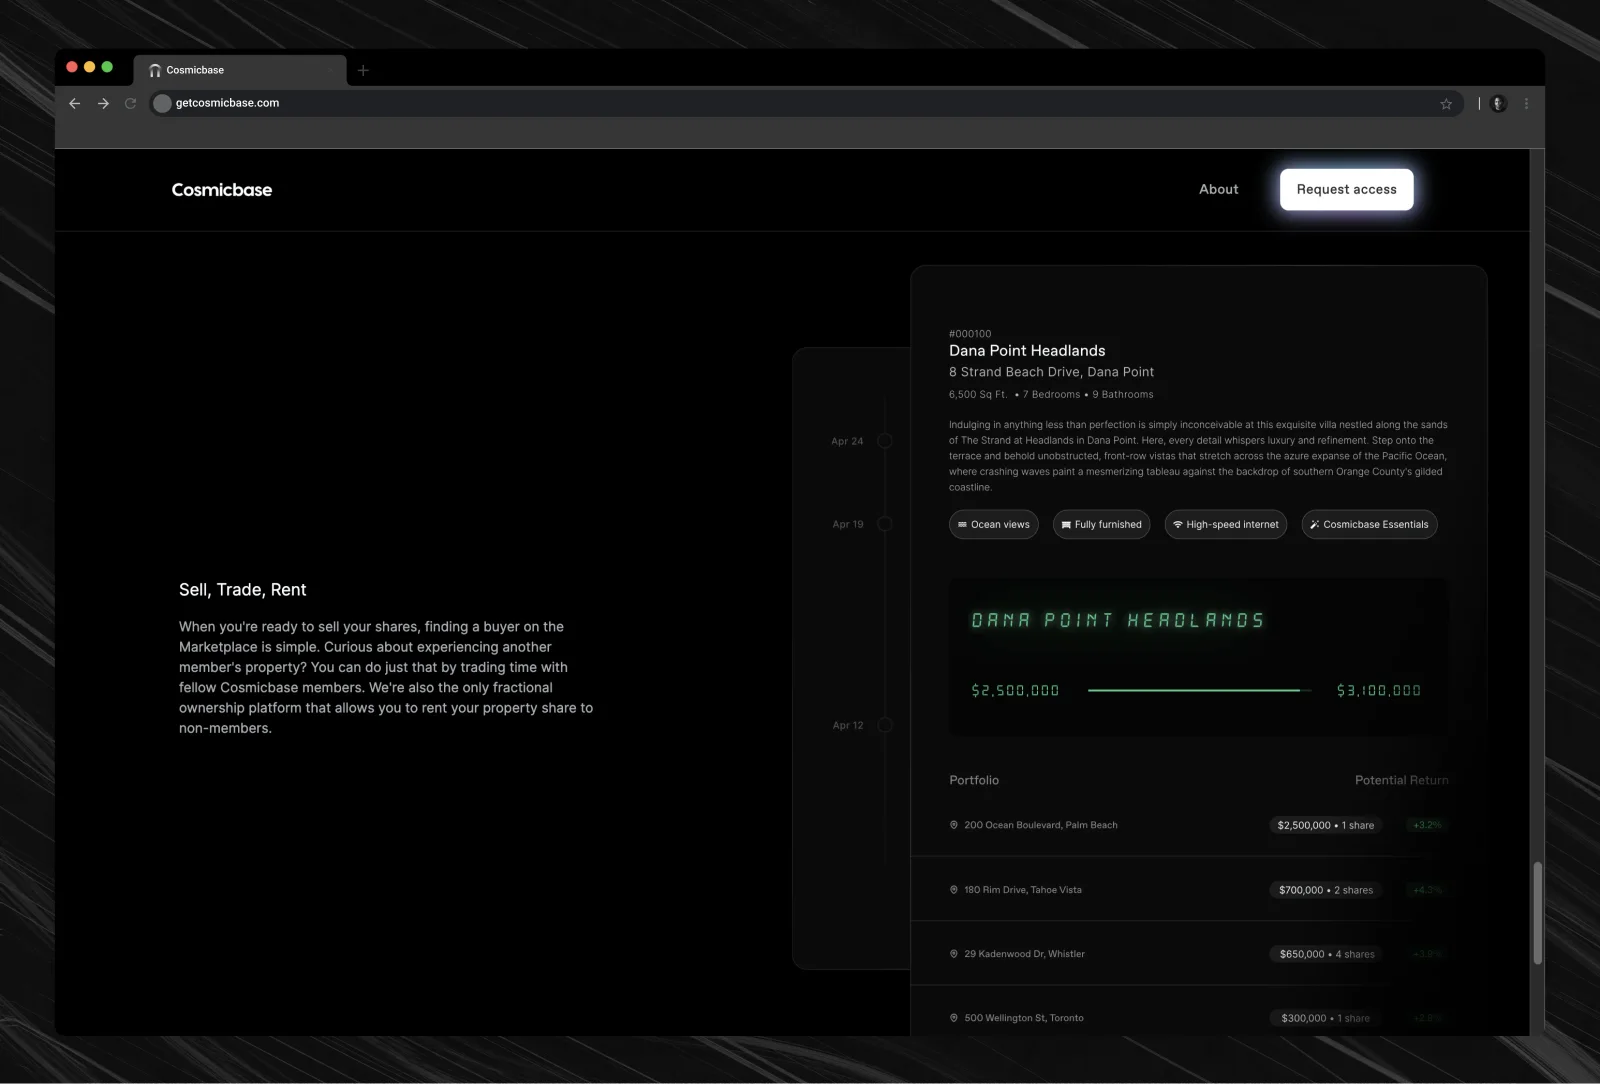The width and height of the screenshot is (1600, 1090).
Task: Open the browser three-dot menu
Action: [x=1526, y=104]
